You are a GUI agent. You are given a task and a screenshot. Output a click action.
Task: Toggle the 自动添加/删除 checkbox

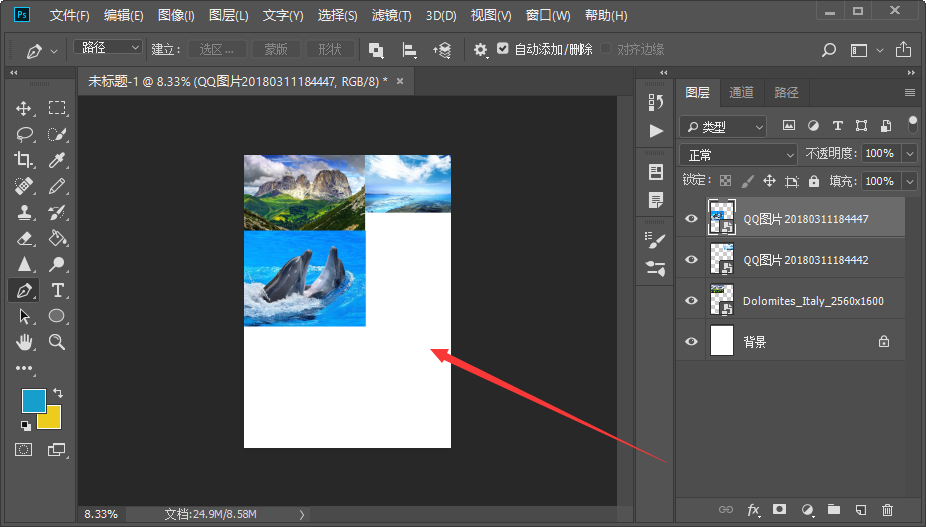click(503, 48)
